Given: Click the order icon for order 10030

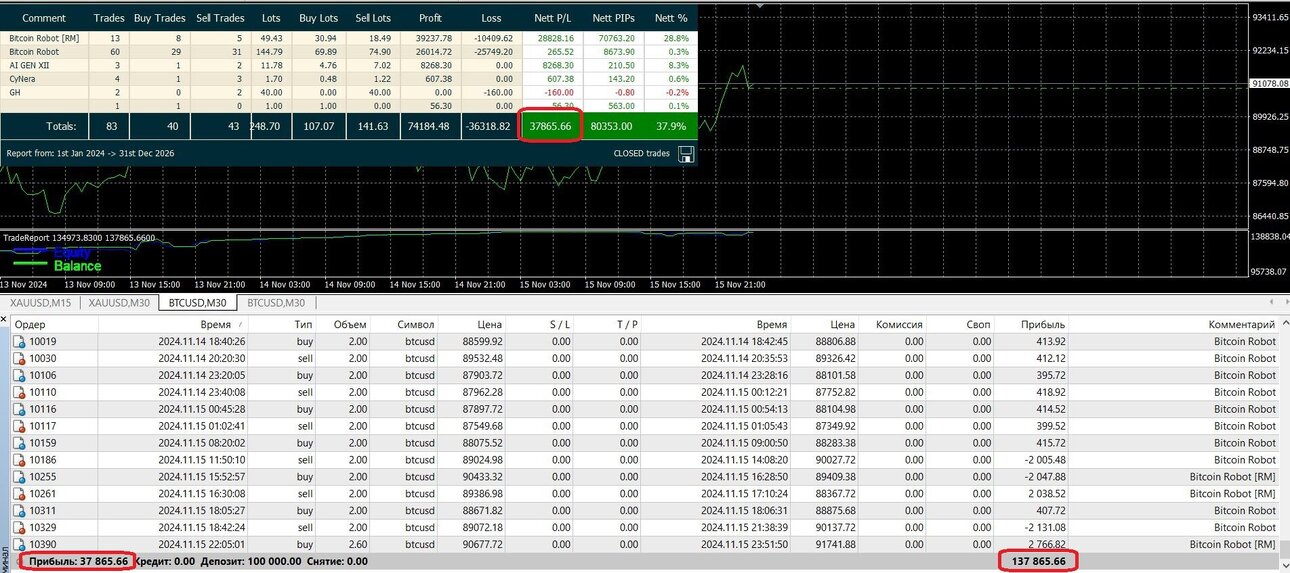Looking at the screenshot, I should (19, 358).
